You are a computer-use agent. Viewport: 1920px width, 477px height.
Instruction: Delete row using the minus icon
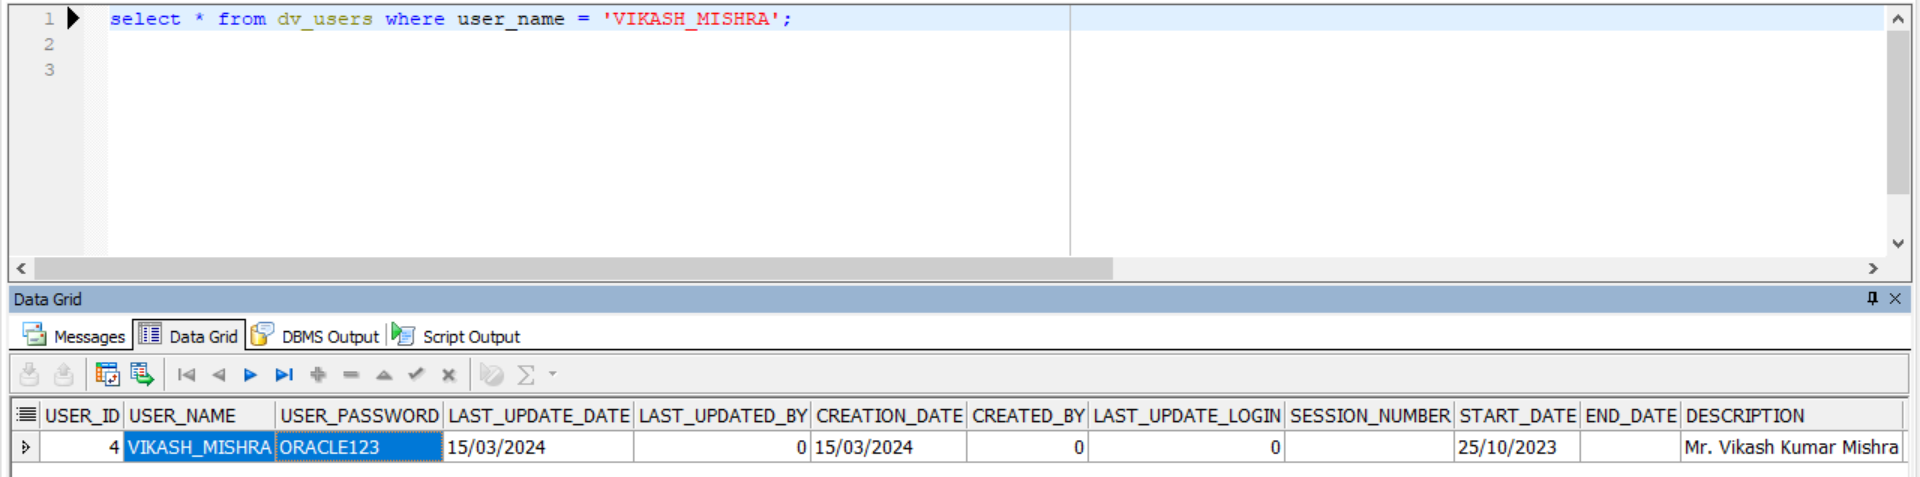click(351, 375)
